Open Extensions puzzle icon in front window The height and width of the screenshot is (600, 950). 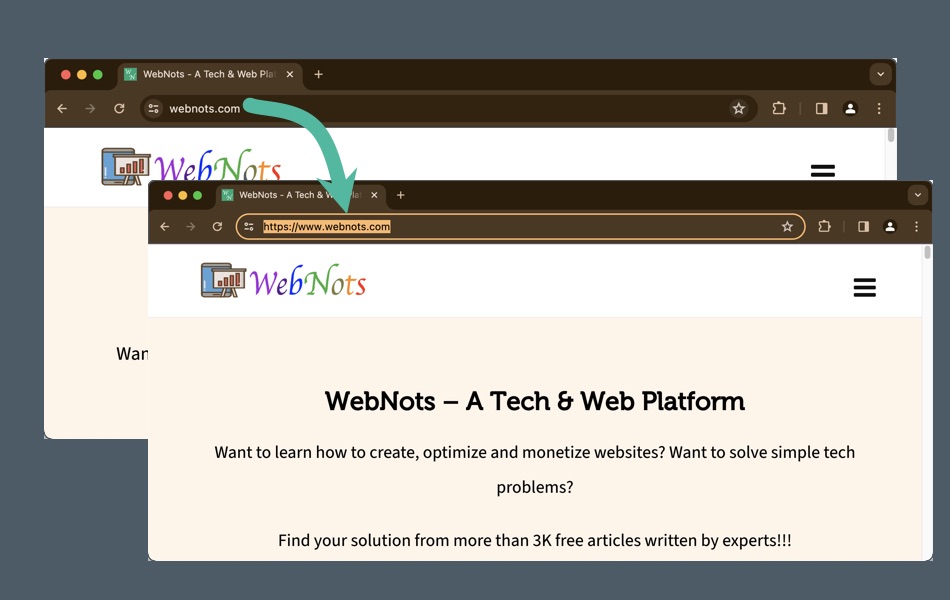coord(824,227)
